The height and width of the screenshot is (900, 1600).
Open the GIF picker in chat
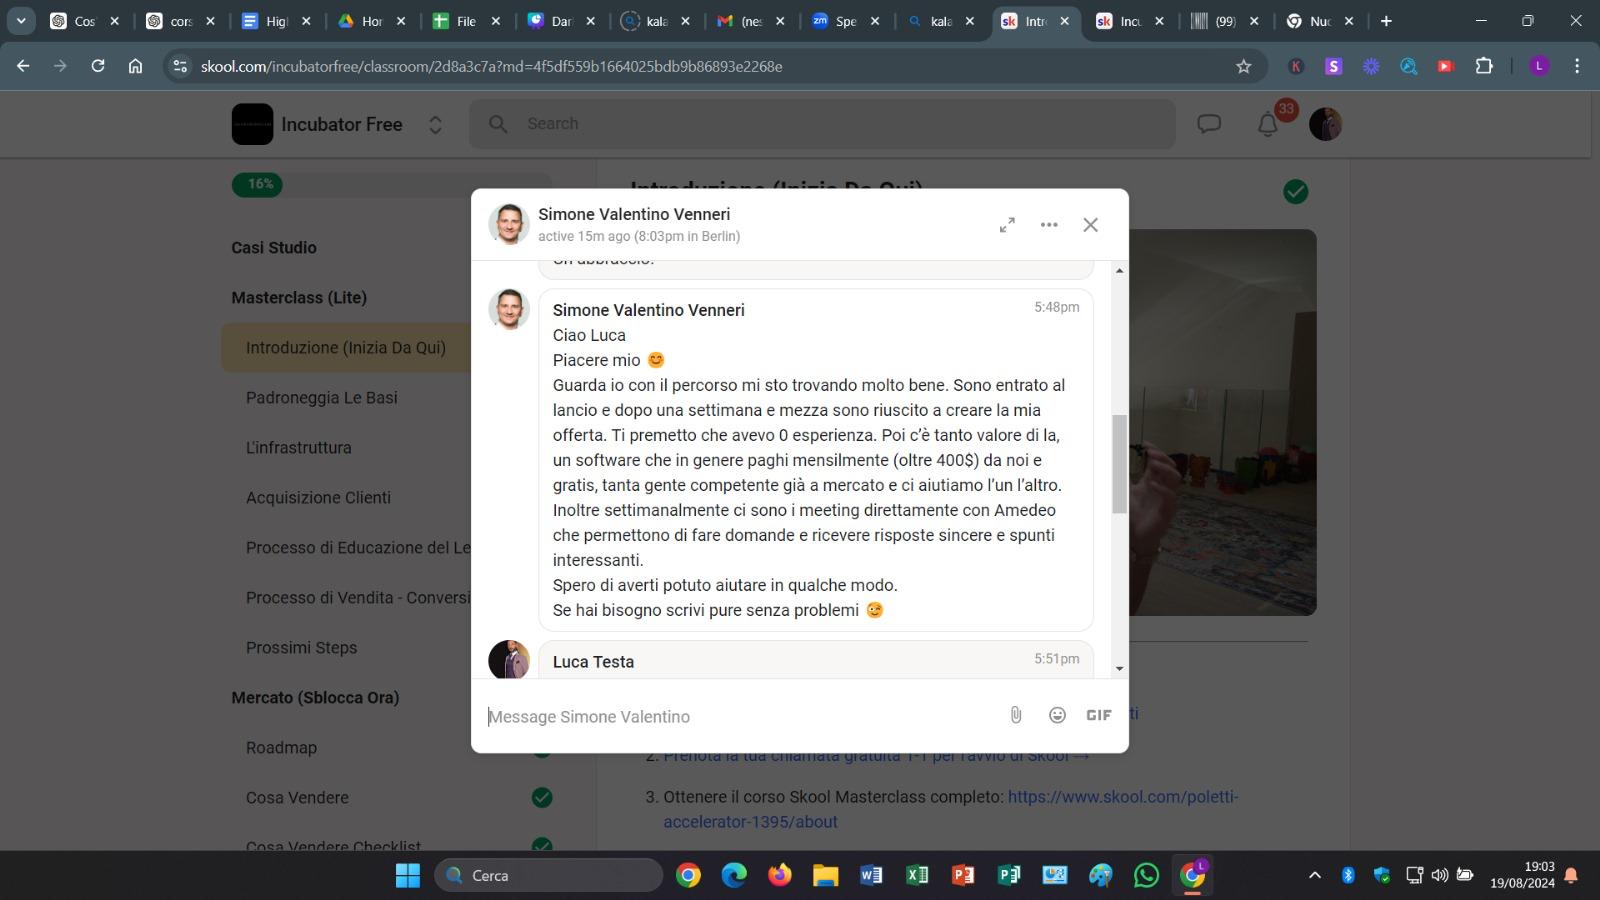point(1099,715)
